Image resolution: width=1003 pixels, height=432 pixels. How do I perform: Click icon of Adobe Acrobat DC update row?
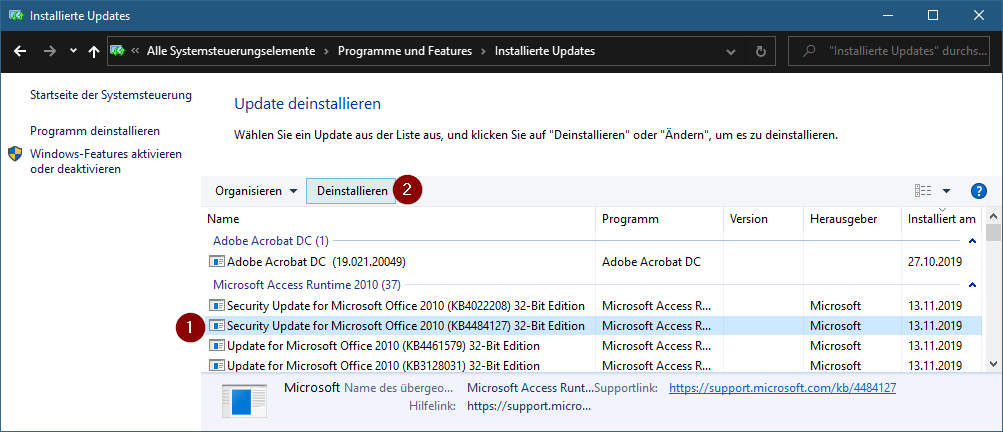(x=217, y=262)
